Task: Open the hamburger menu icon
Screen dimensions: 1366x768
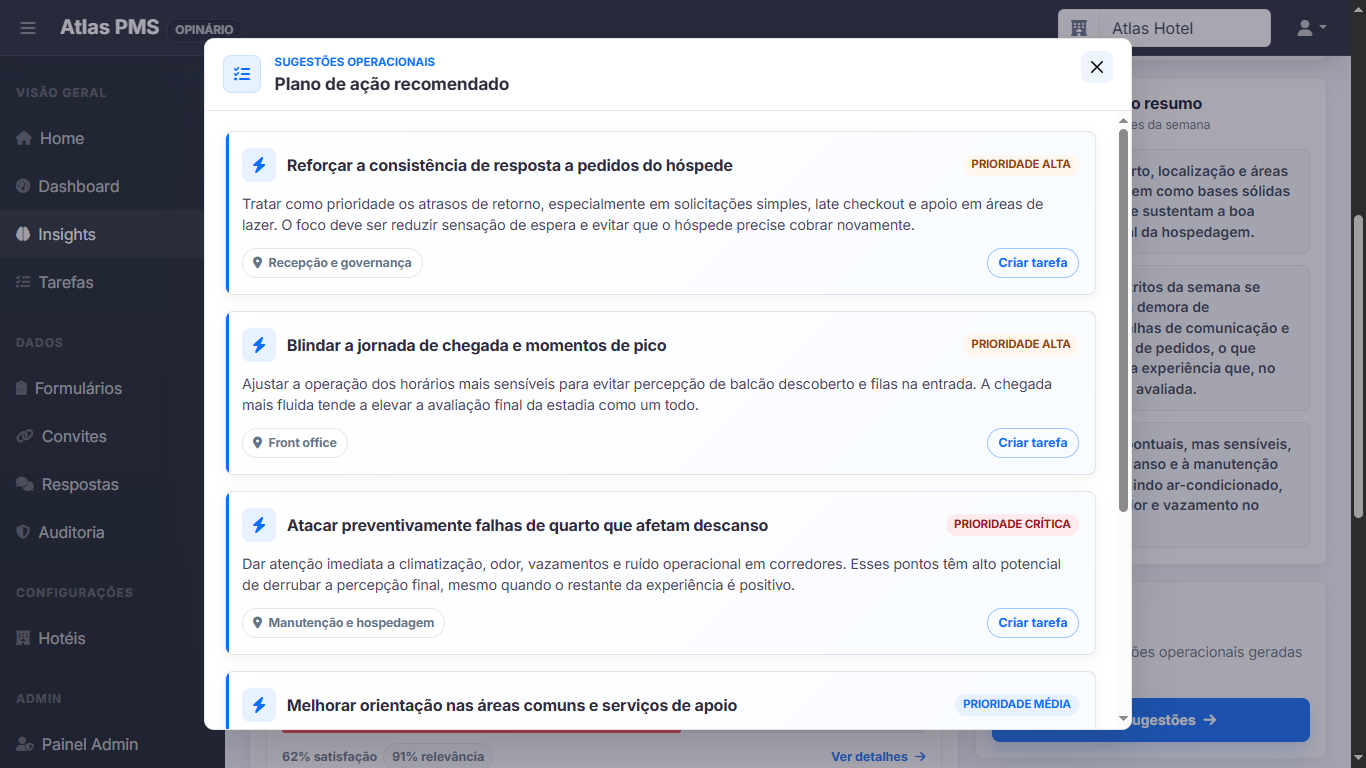Action: point(28,28)
